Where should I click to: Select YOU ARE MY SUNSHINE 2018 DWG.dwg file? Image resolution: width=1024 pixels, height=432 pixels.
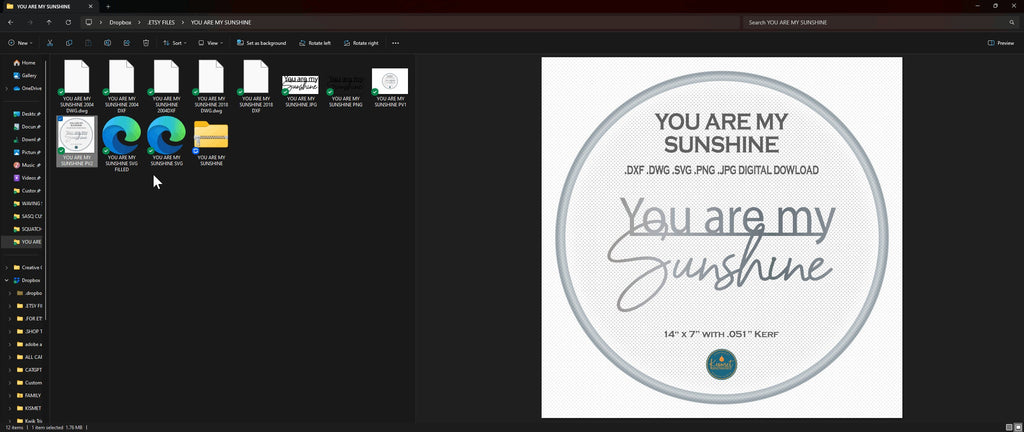pos(211,86)
